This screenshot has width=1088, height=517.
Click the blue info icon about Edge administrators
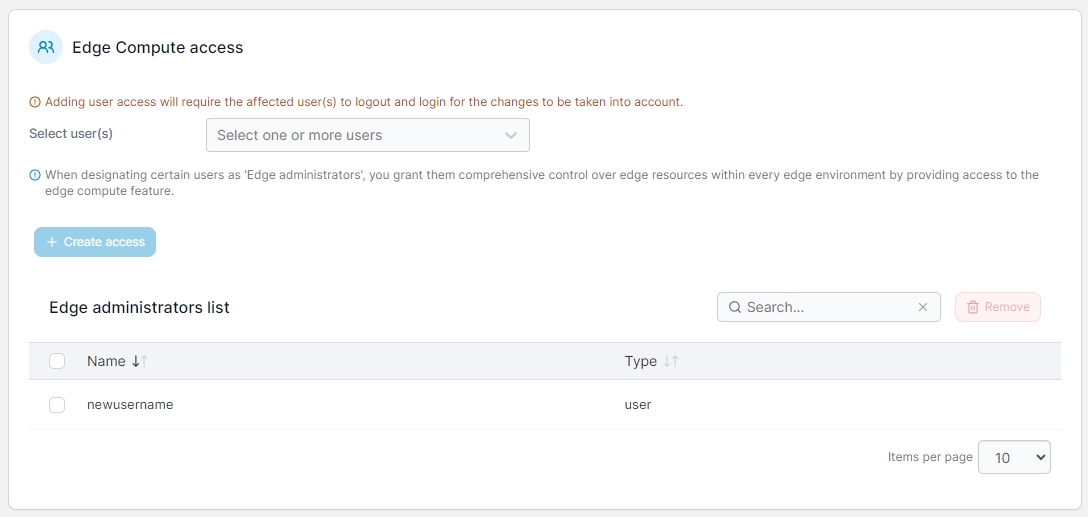tap(35, 175)
